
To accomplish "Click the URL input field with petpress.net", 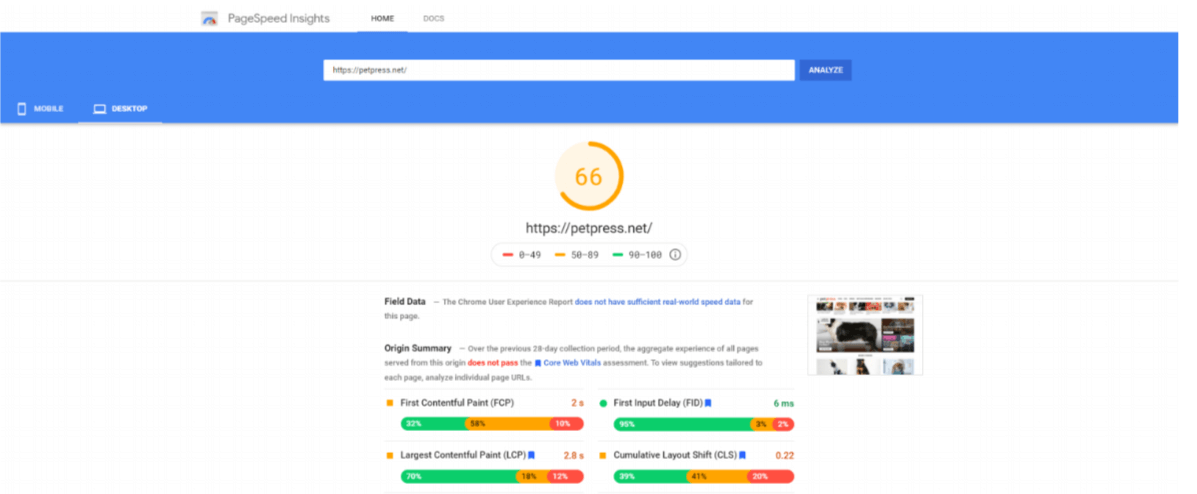I will 559,70.
